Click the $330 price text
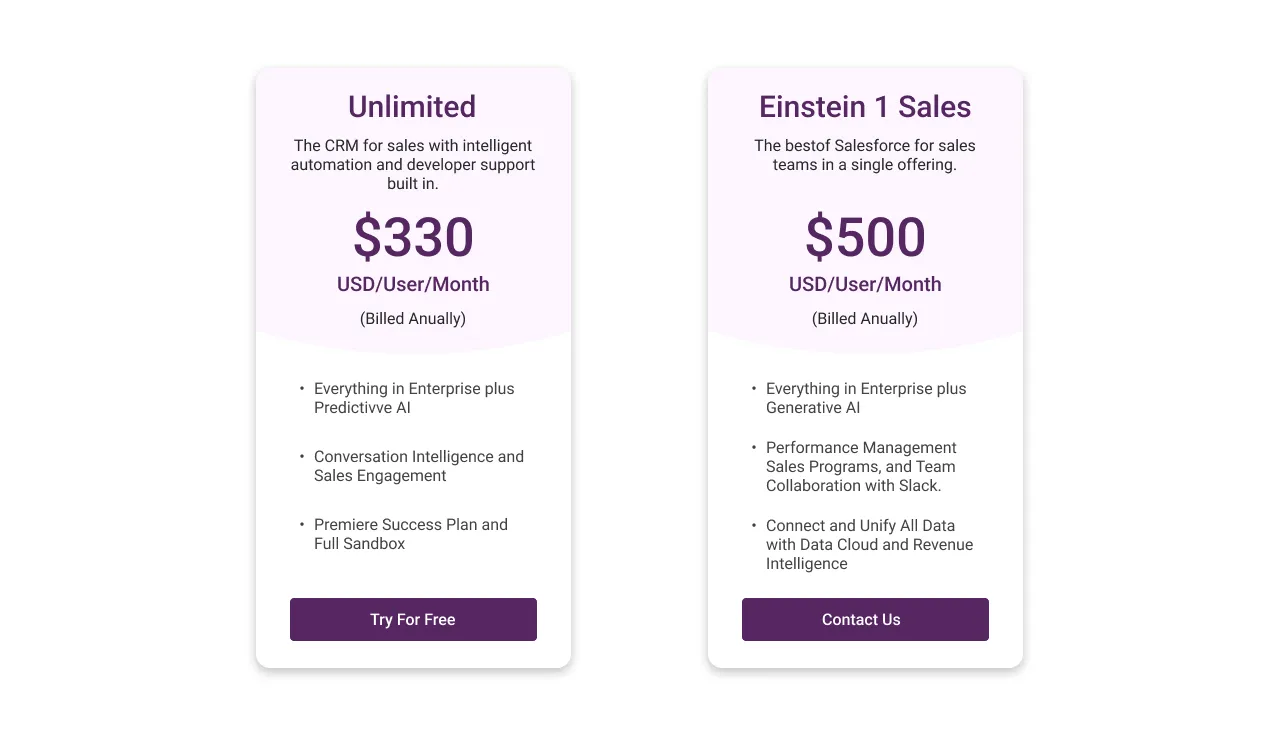 412,238
